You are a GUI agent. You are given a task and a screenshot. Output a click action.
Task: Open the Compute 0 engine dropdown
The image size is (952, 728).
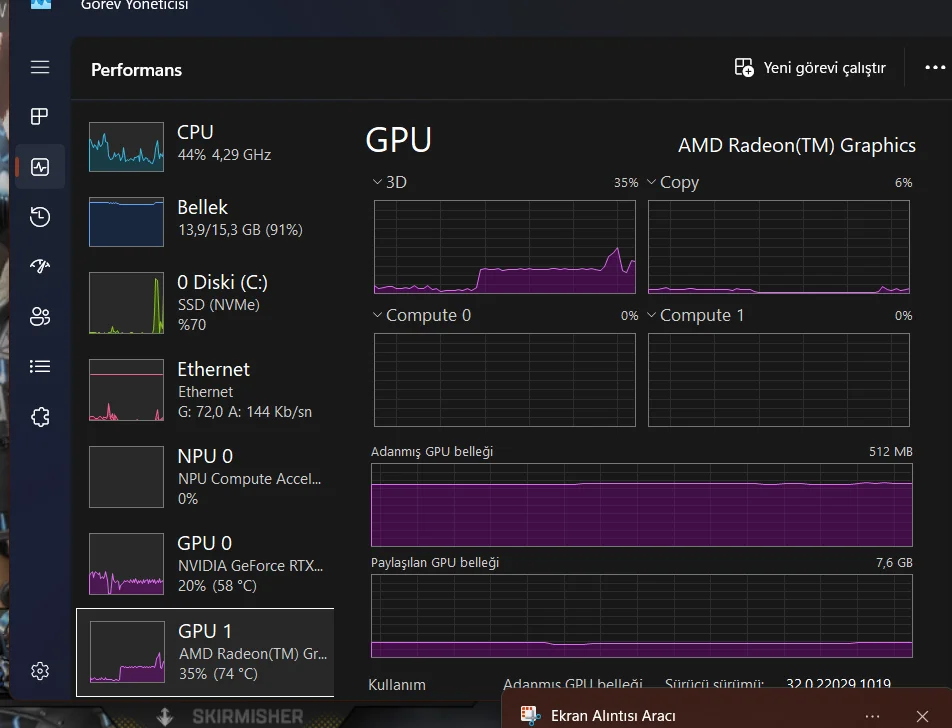click(x=377, y=315)
